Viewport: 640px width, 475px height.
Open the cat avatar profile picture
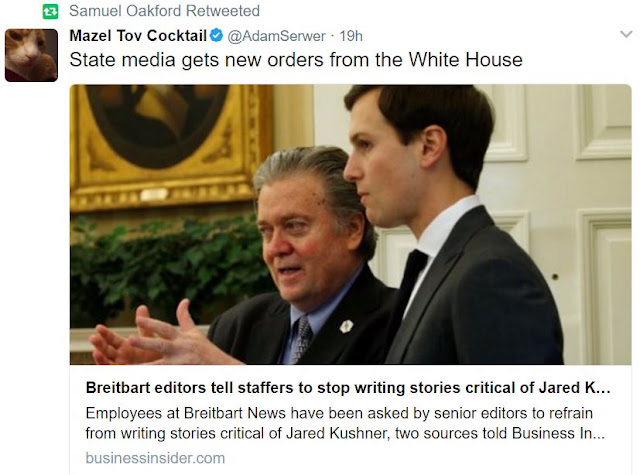[31, 55]
